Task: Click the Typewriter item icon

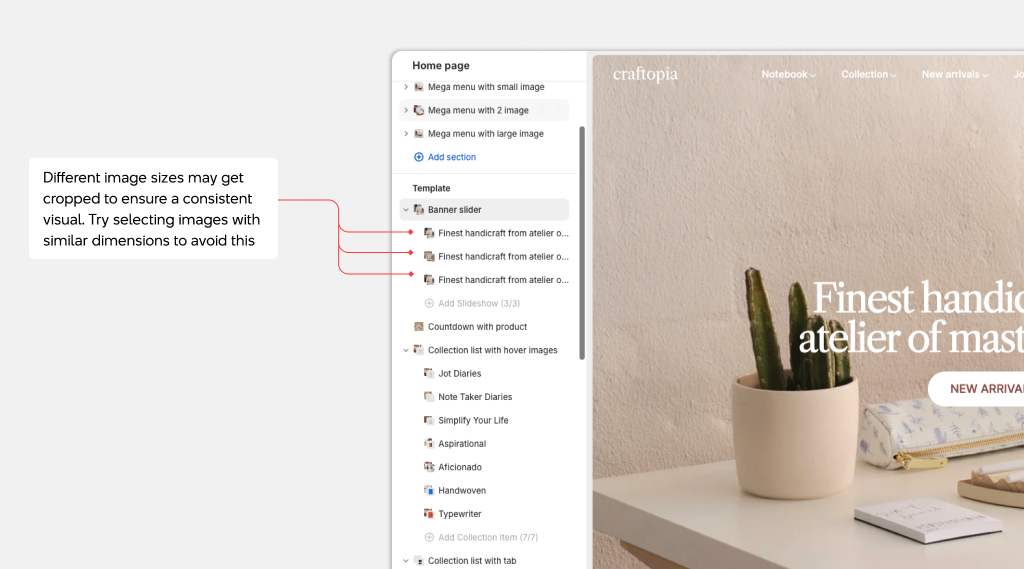Action: coord(429,514)
